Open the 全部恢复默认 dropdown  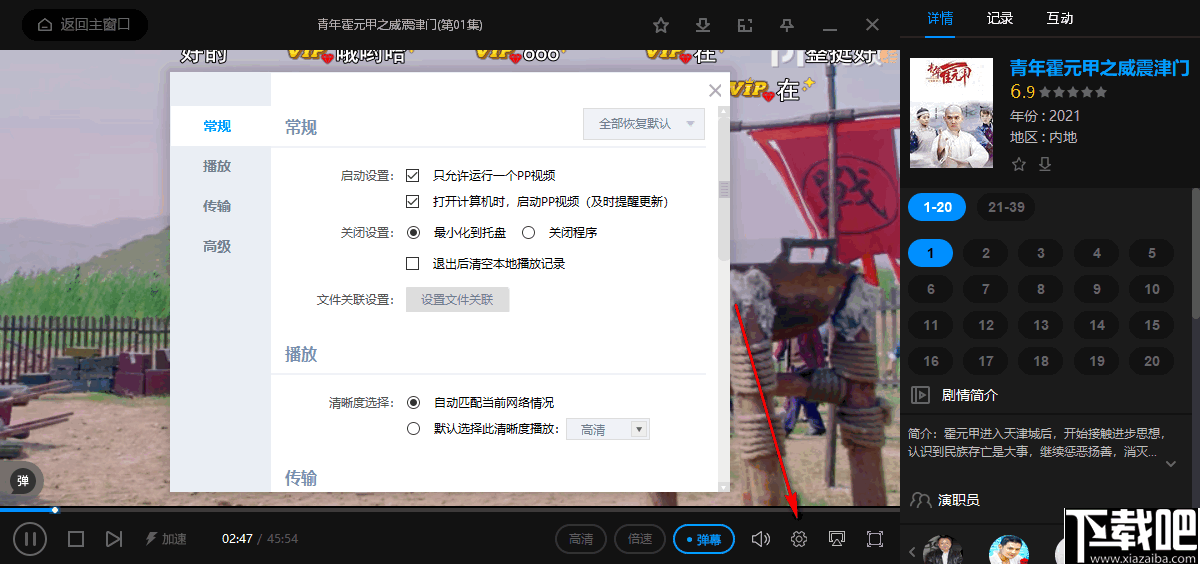[644, 124]
